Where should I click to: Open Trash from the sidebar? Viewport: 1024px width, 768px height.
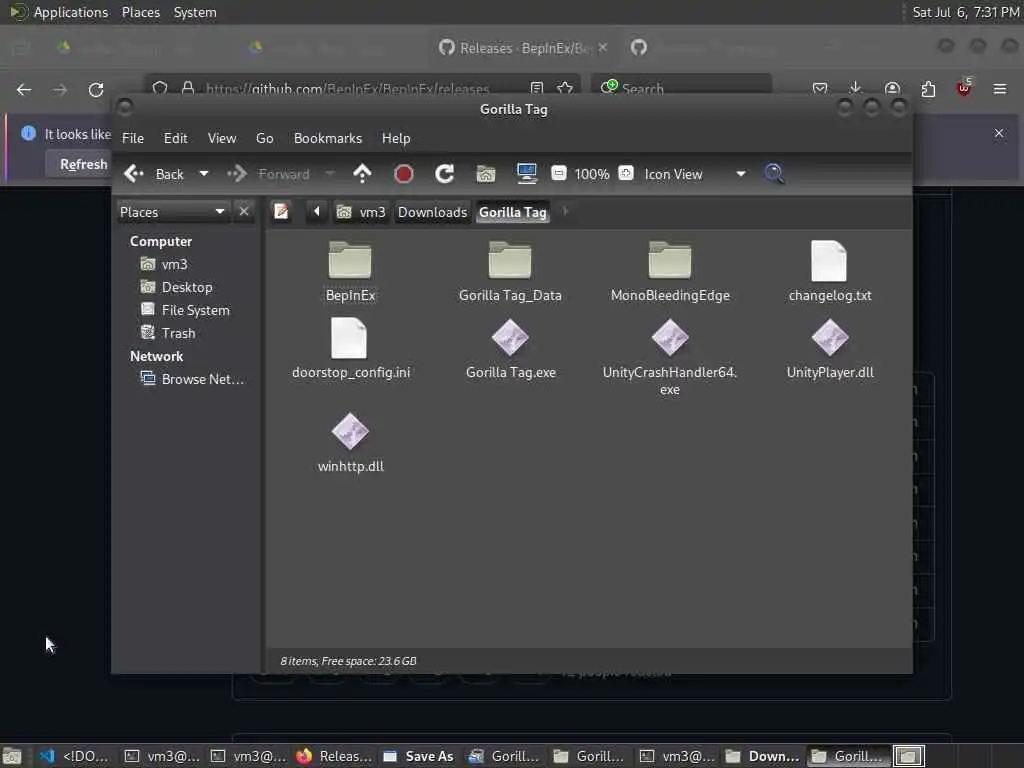coord(168,333)
